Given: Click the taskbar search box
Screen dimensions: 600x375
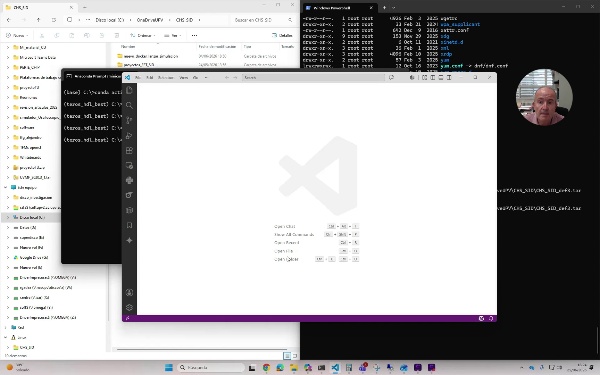Looking at the screenshot, I should [210, 367].
